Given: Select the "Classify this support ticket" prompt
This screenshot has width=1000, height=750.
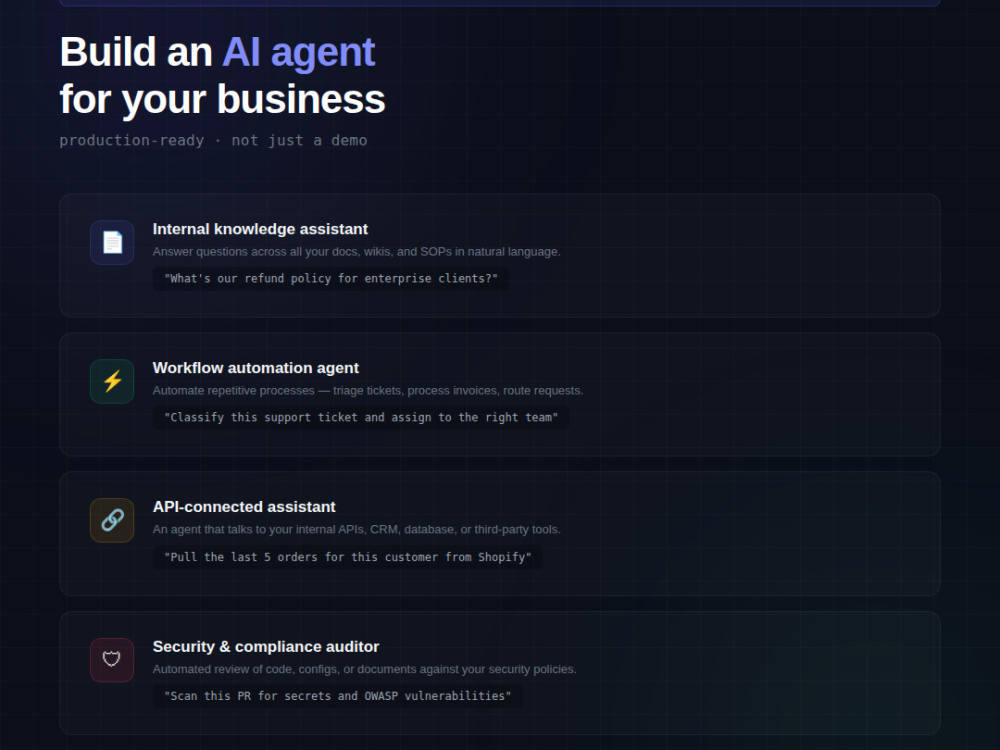Looking at the screenshot, I should (361, 418).
